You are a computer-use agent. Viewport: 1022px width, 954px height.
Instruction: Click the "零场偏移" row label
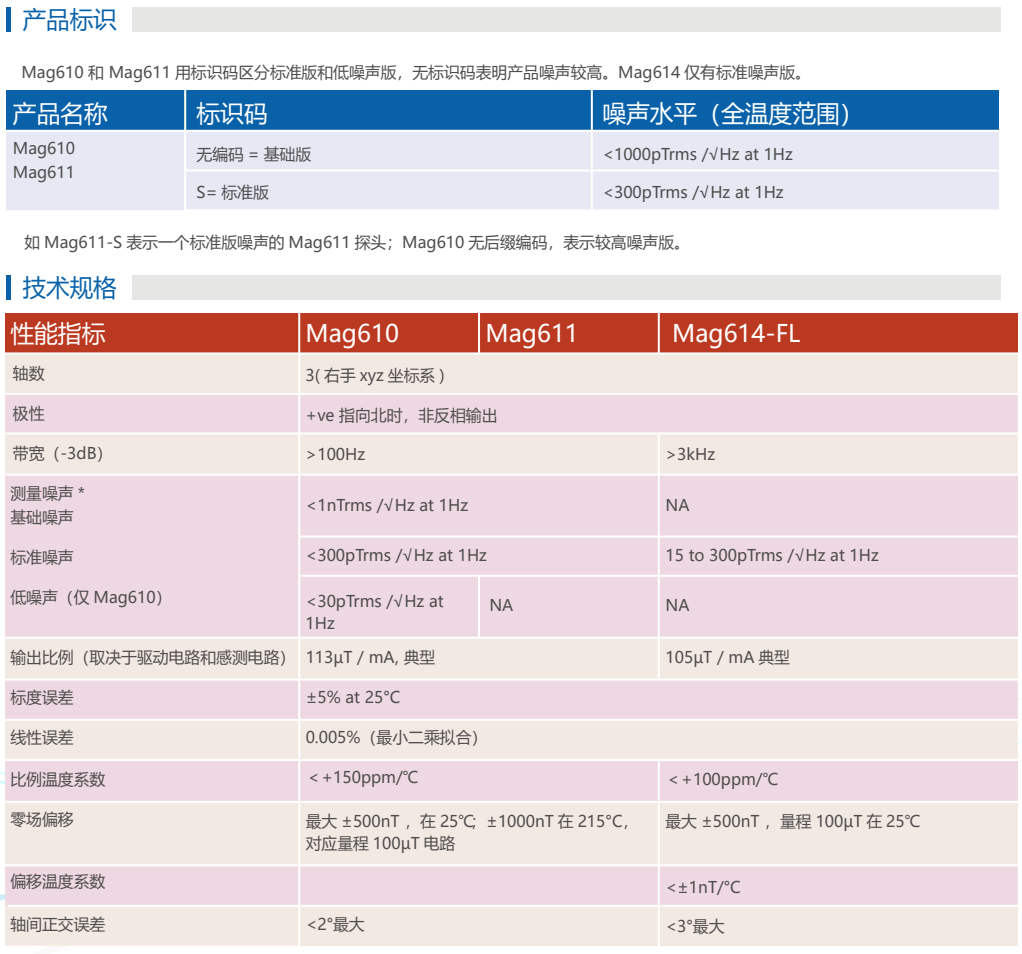point(42,820)
